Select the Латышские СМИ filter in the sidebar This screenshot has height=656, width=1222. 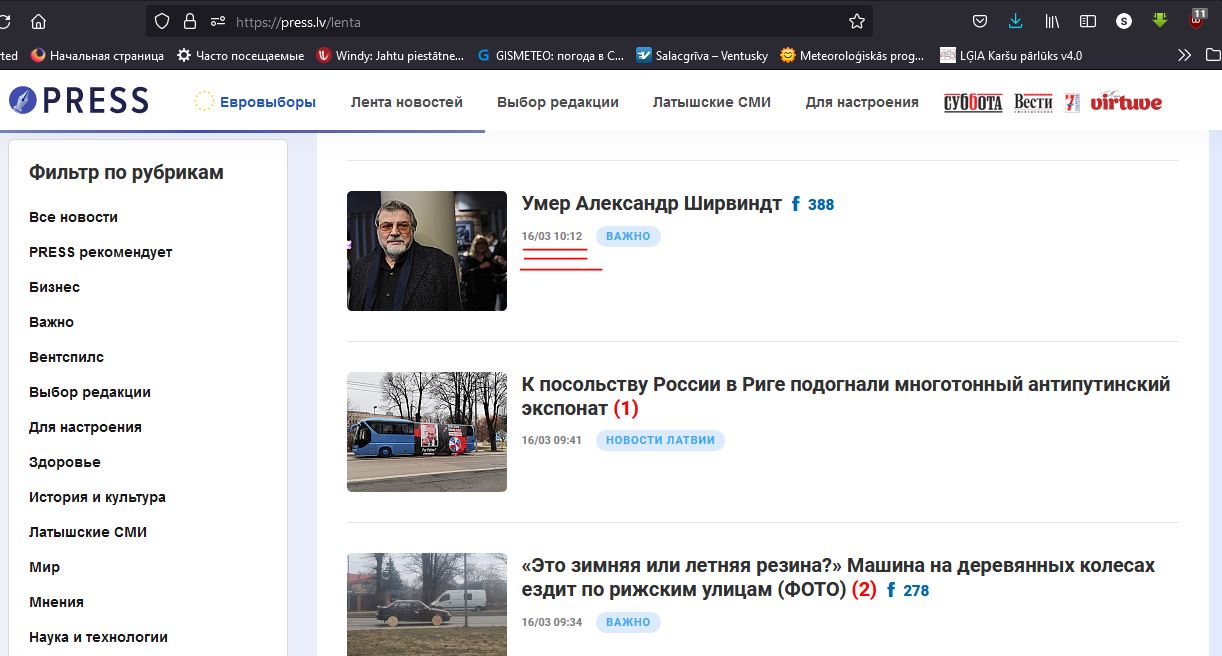tap(88, 532)
